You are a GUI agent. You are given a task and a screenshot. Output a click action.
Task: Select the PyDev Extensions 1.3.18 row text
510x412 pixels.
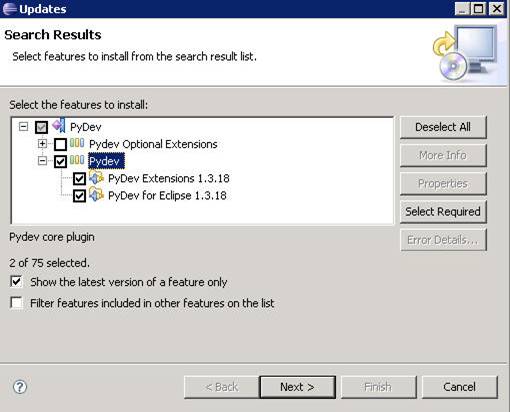(x=169, y=179)
